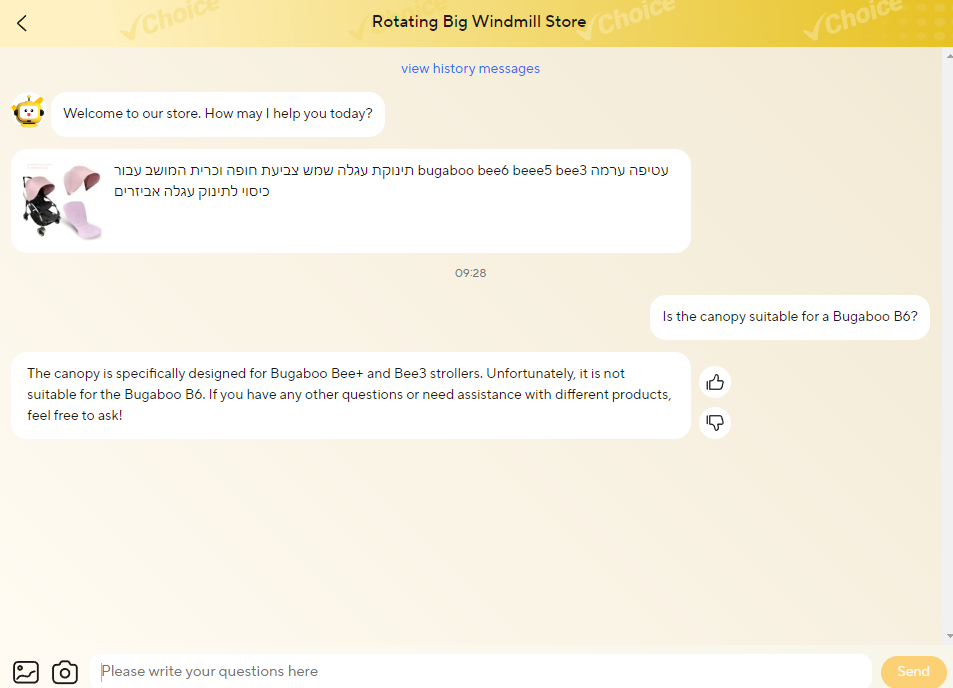The width and height of the screenshot is (953, 688).
Task: Open the image upload icon
Action: 26,672
